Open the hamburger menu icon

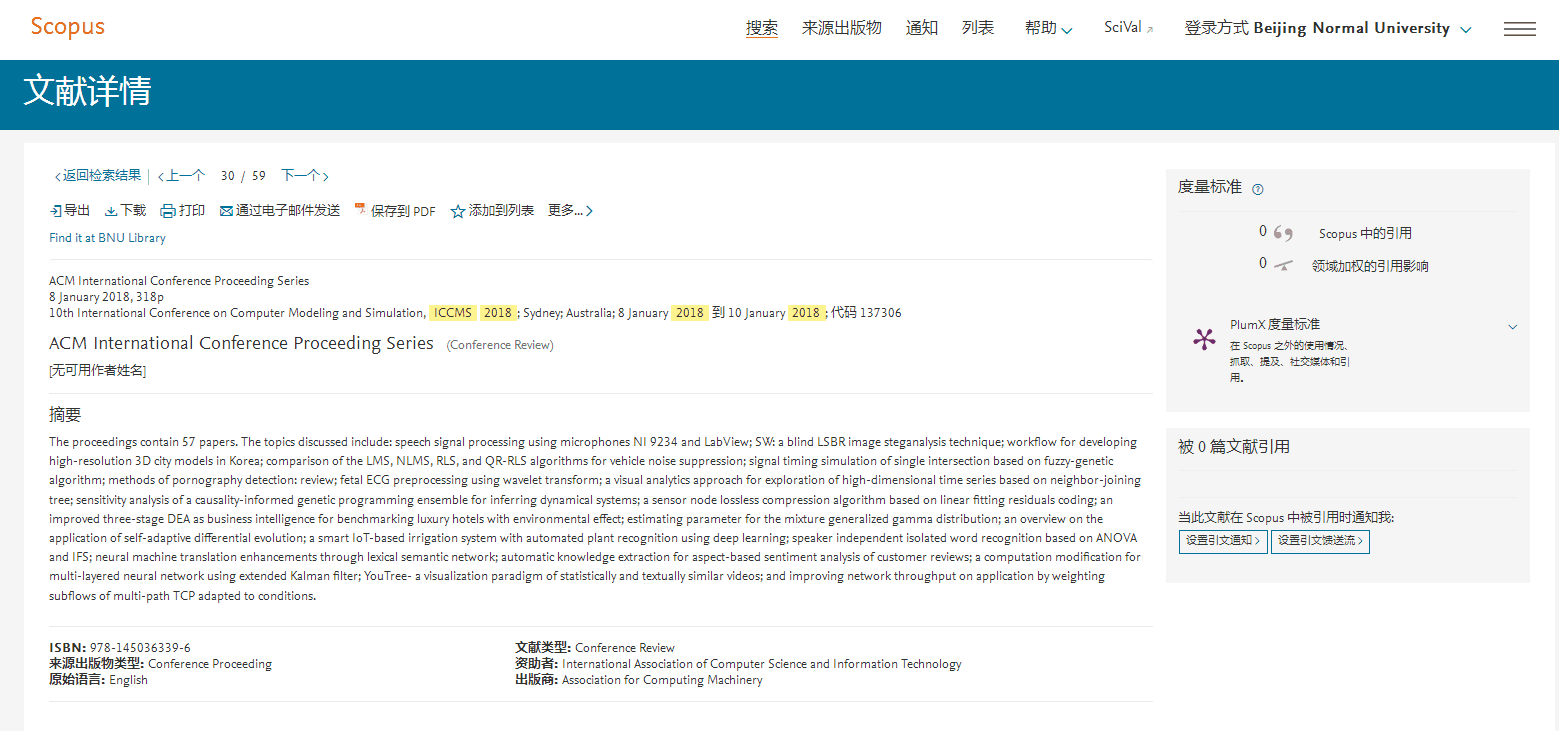(1520, 29)
